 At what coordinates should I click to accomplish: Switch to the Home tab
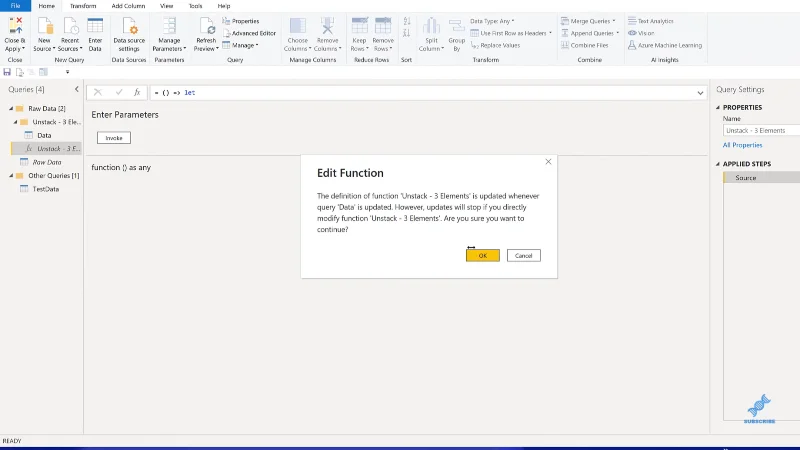coord(46,6)
